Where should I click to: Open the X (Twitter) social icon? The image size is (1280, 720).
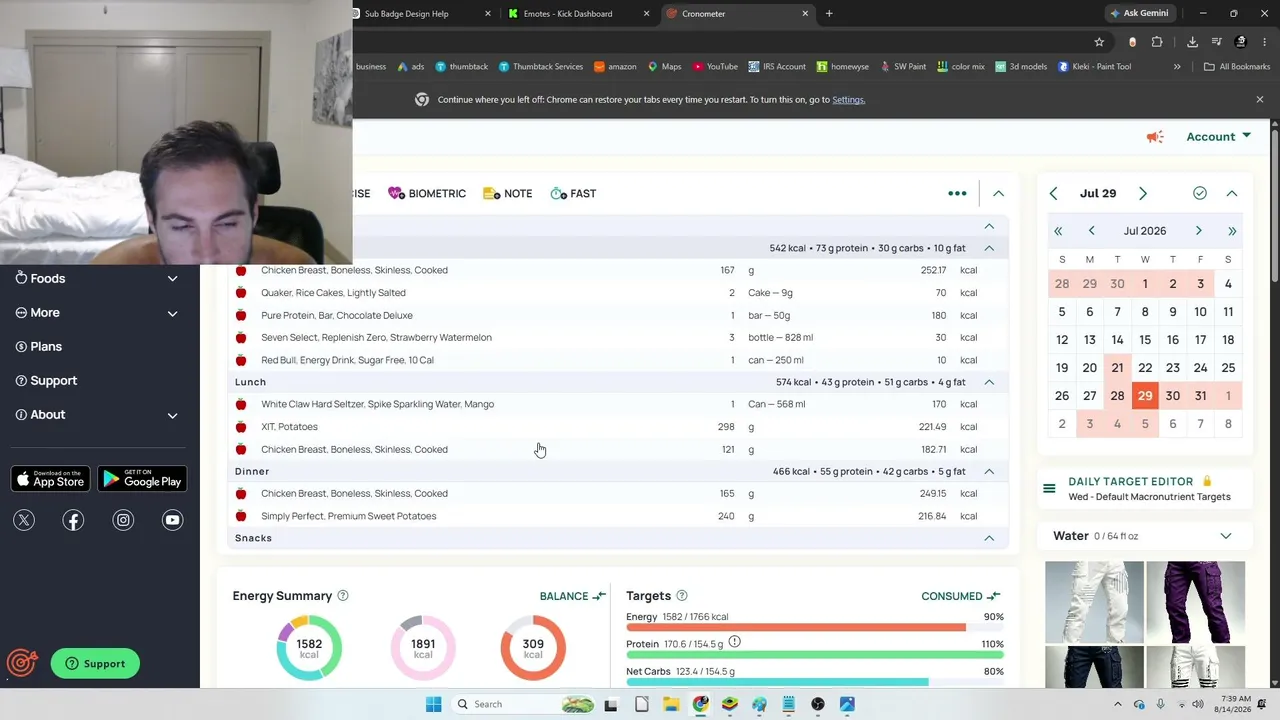pos(24,520)
